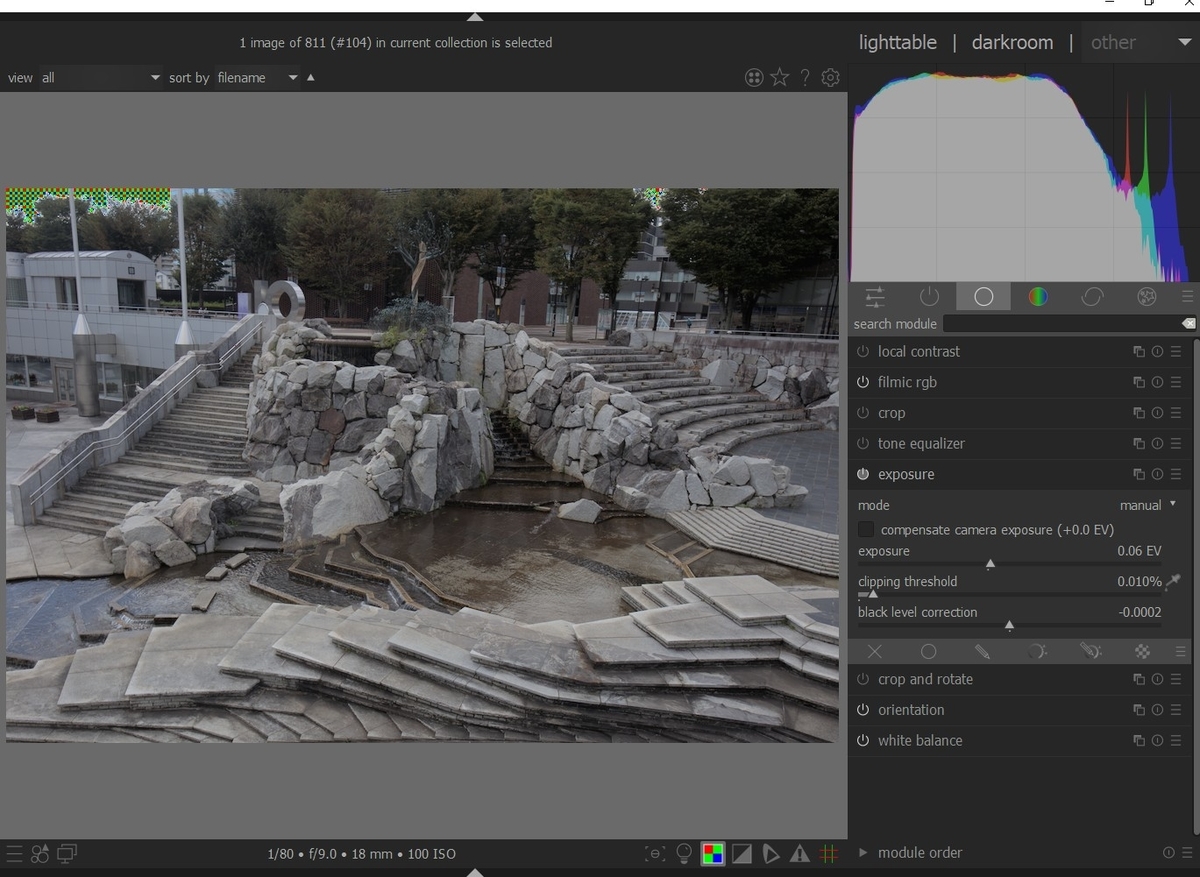Image resolution: width=1200 pixels, height=877 pixels.
Task: Turn on the local contrast module
Action: tap(863, 352)
